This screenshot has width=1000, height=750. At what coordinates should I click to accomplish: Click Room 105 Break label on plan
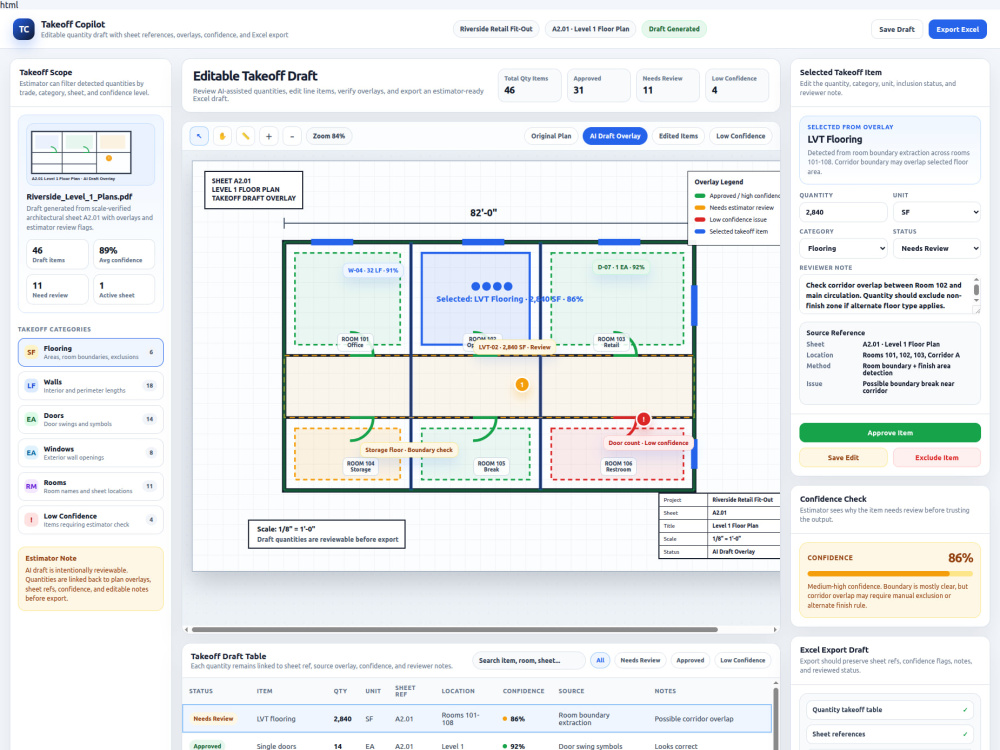pos(491,466)
